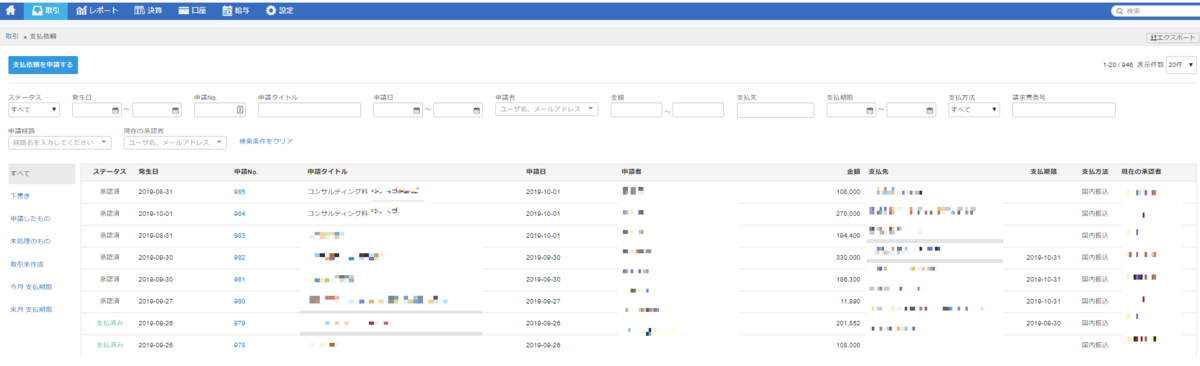
Task: Open calendar for 支払期限 start date
Action: (x=870, y=110)
